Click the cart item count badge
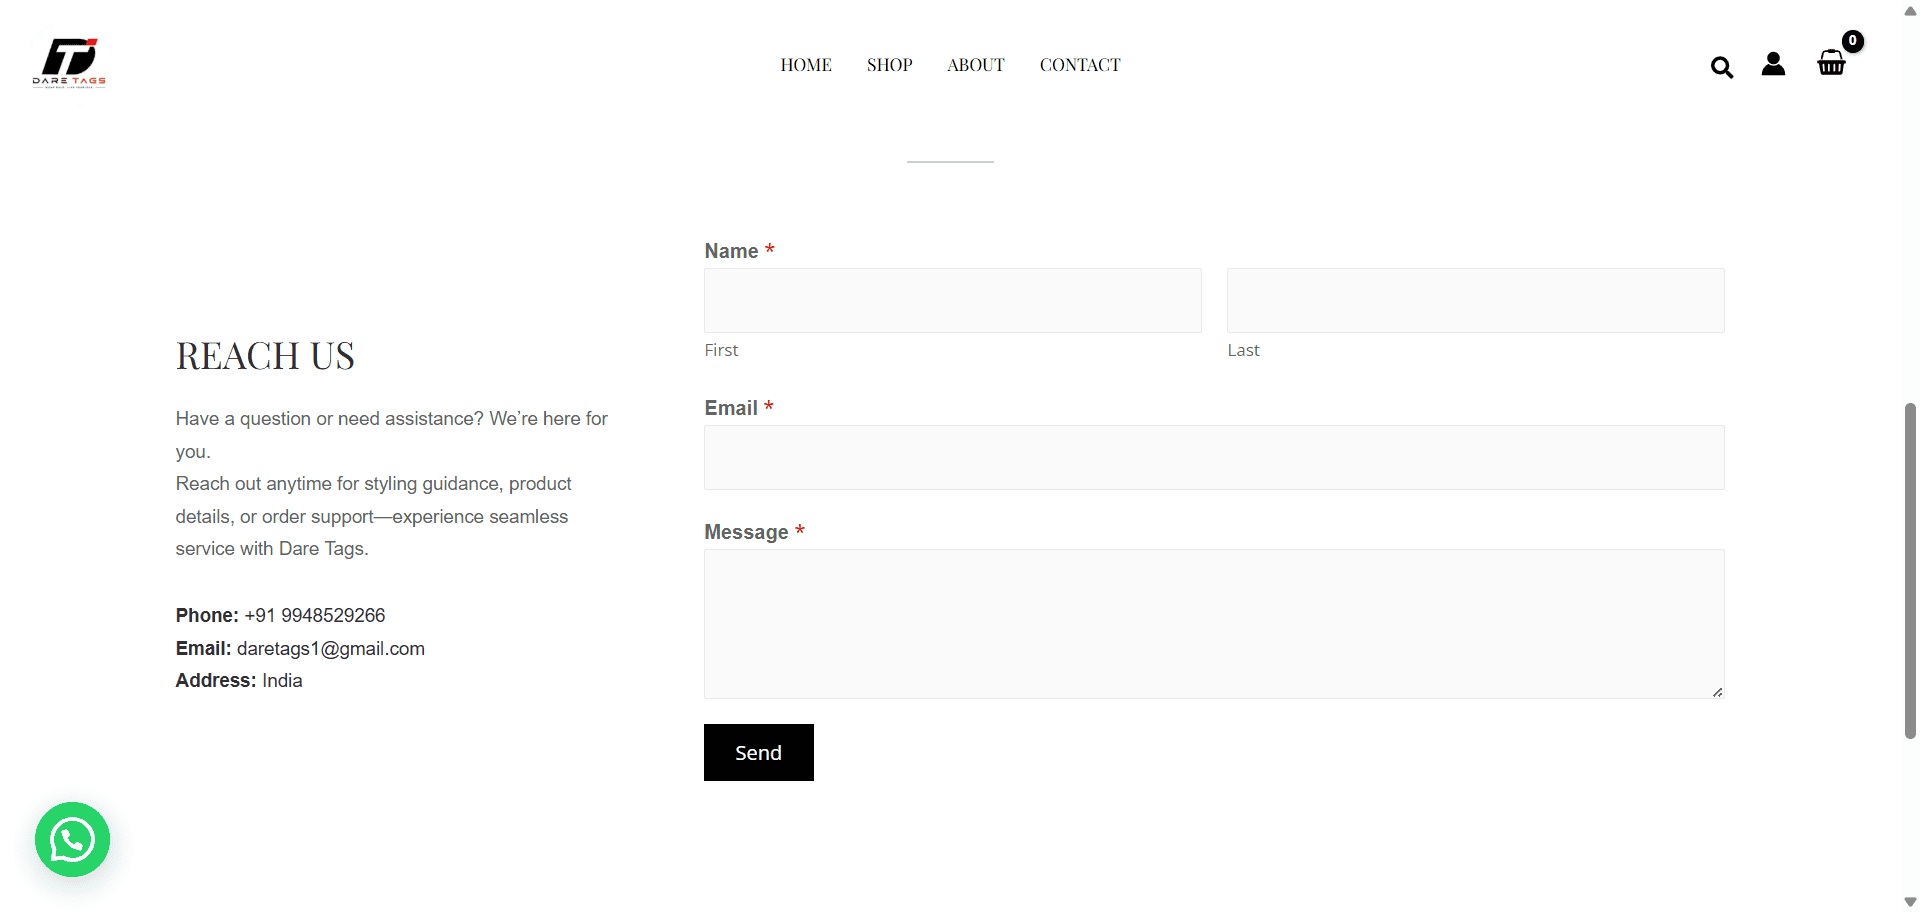Screen dimensions: 1920x912 click(1853, 41)
